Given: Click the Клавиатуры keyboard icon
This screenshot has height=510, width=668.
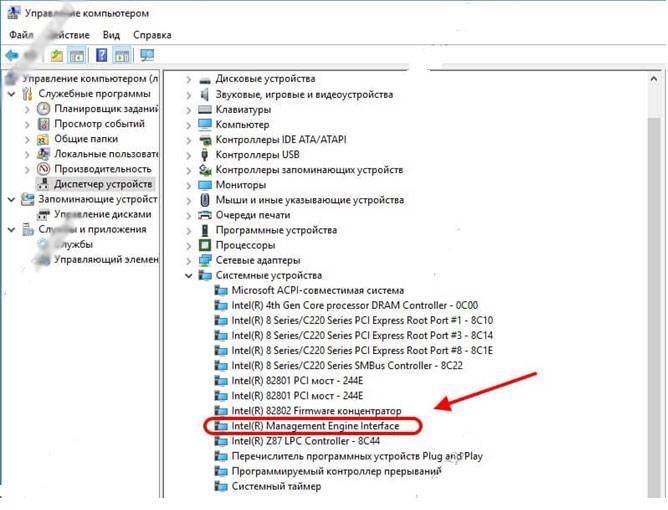Looking at the screenshot, I should pos(205,109).
